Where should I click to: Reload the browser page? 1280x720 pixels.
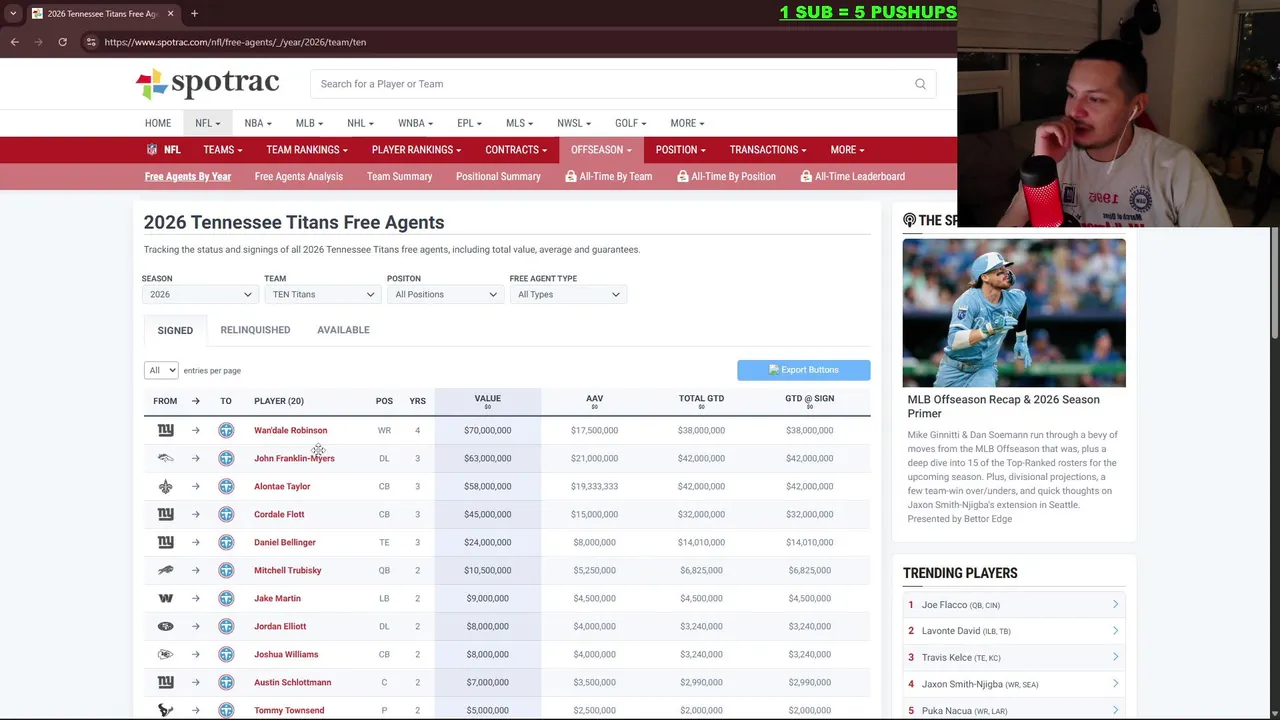pos(62,42)
